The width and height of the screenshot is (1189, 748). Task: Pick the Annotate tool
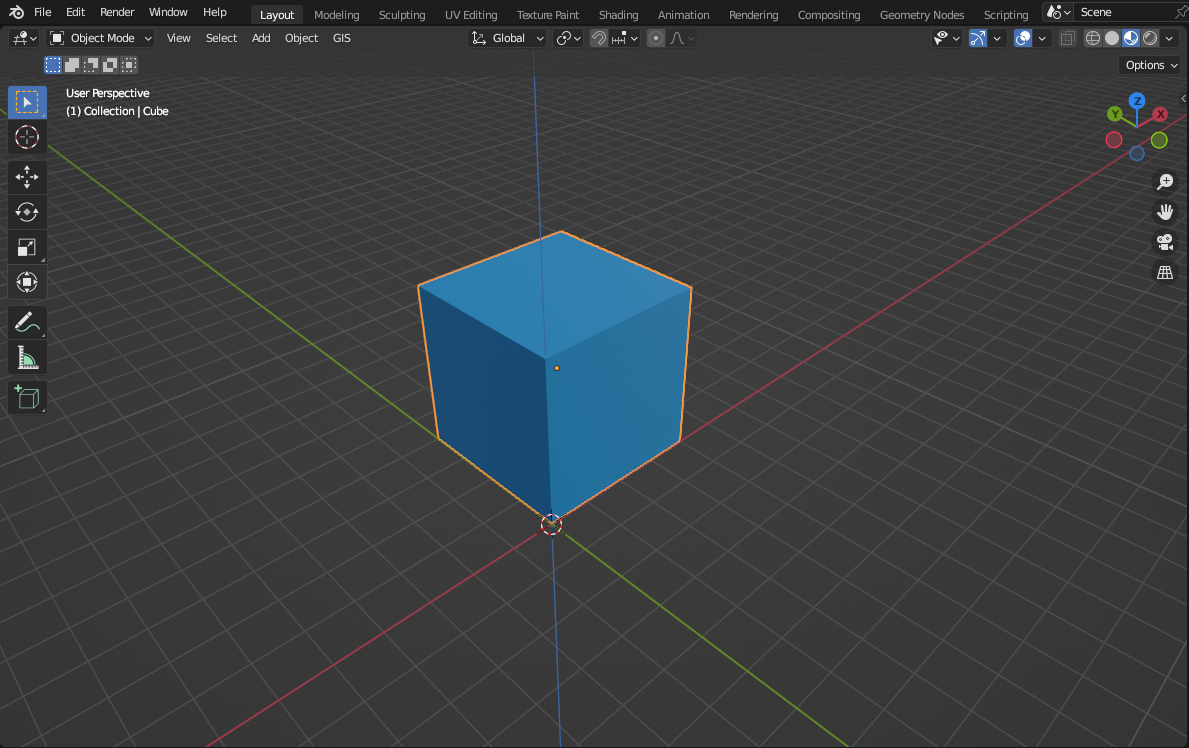coord(27,322)
